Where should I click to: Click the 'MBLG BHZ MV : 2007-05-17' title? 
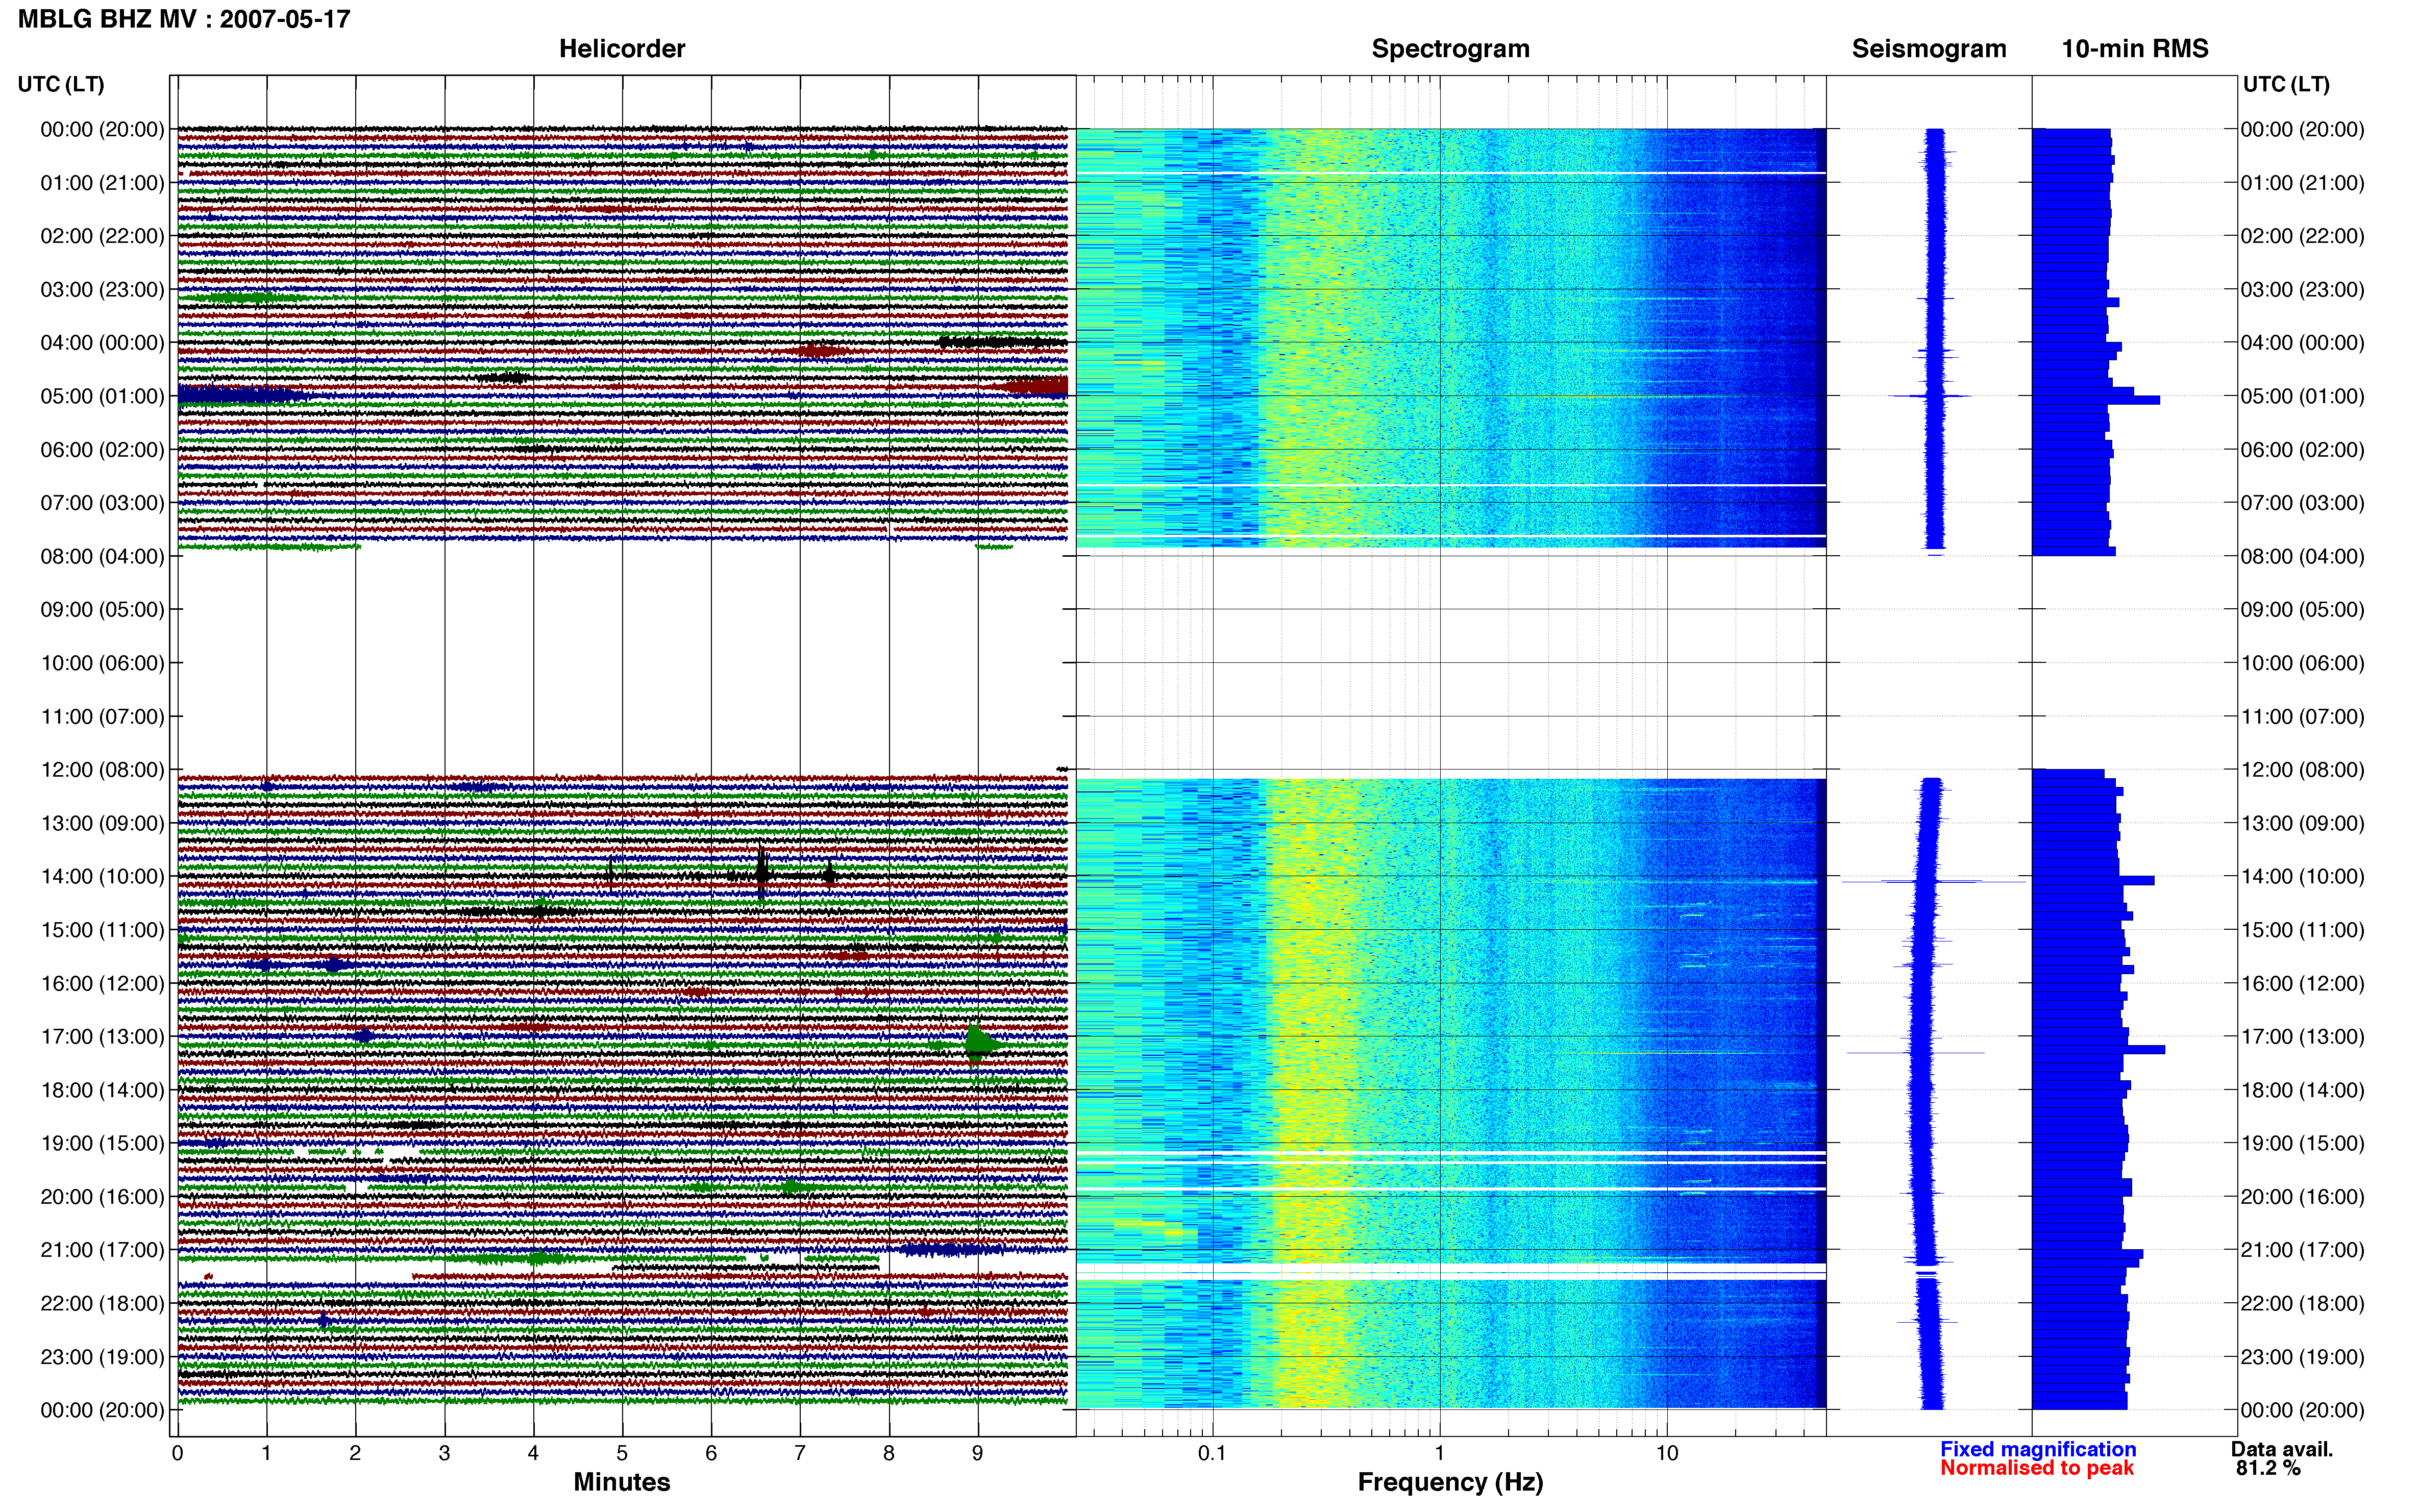(184, 19)
